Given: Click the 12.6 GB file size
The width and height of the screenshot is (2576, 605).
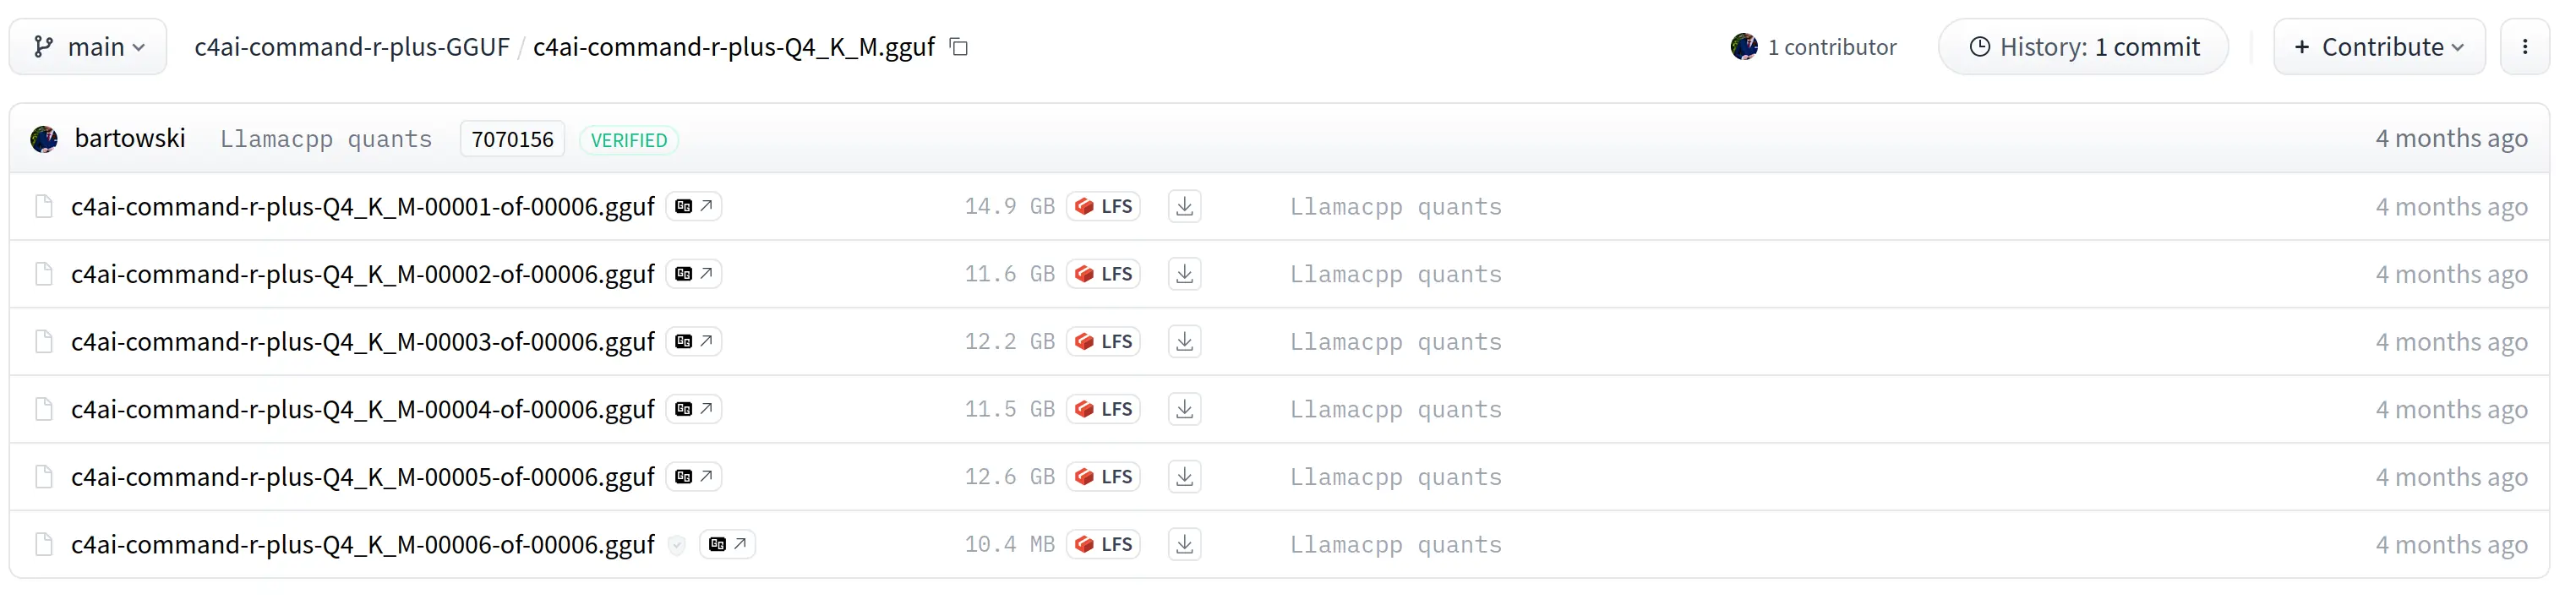Looking at the screenshot, I should 1010,477.
